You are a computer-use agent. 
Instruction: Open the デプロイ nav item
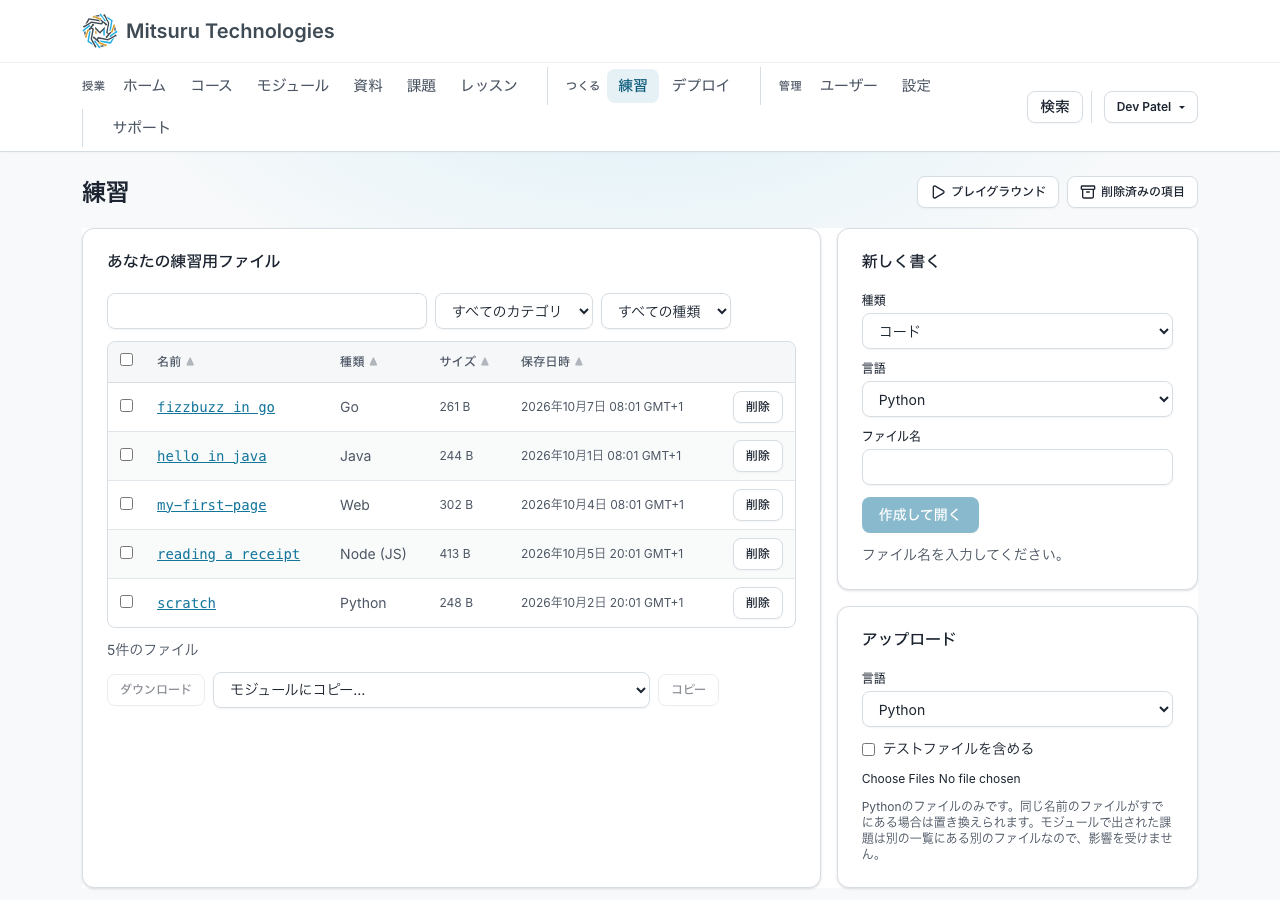(701, 86)
